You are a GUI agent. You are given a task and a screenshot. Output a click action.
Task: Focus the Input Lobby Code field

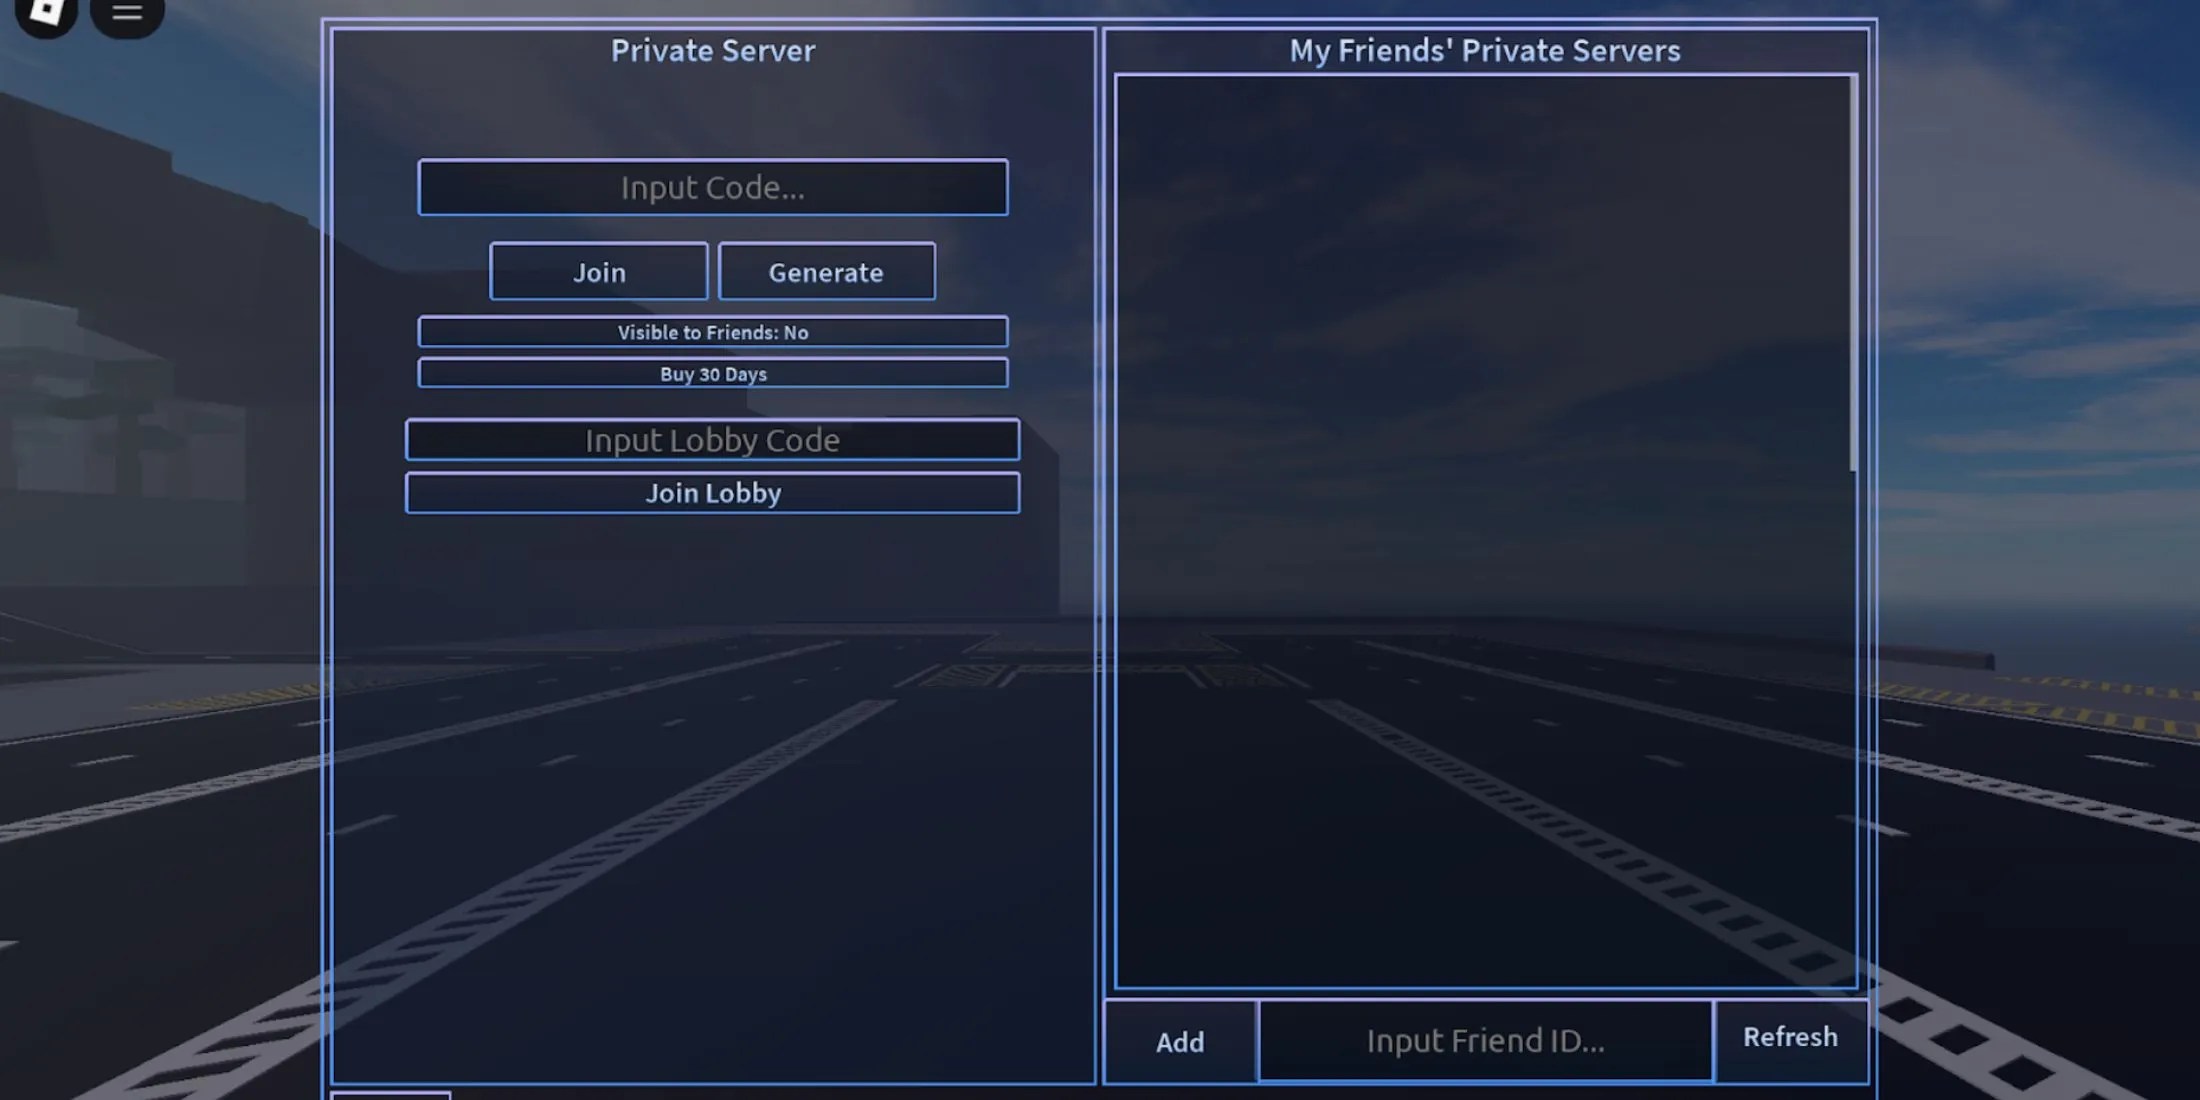pos(712,440)
